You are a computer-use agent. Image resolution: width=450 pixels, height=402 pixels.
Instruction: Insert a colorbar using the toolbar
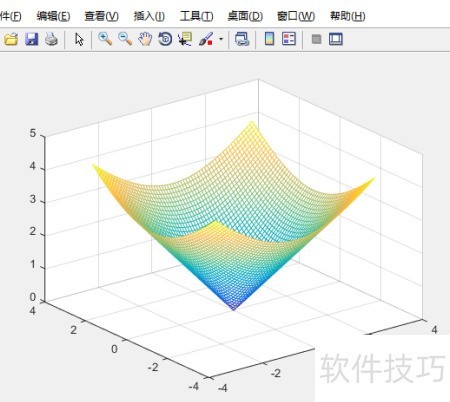[x=269, y=39]
